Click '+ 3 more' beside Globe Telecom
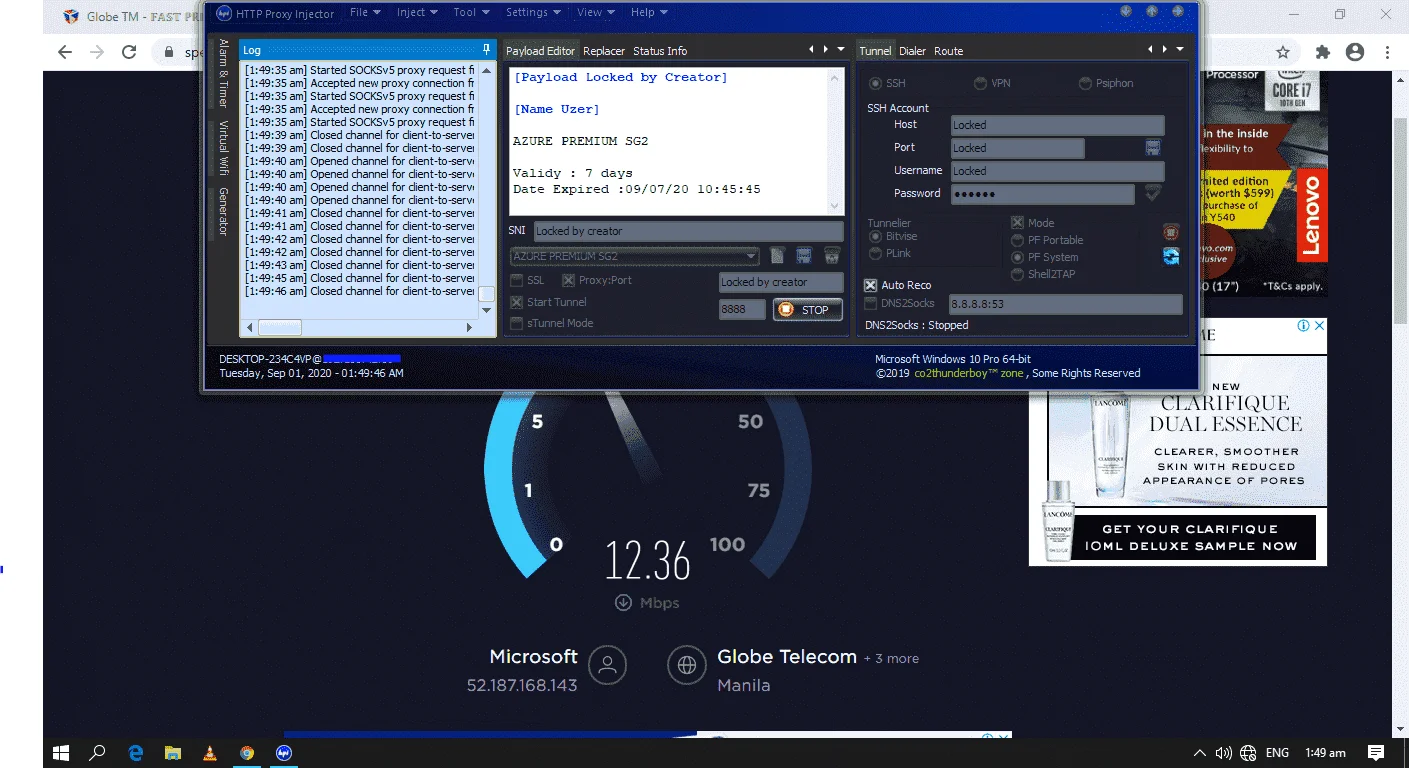 click(x=891, y=659)
